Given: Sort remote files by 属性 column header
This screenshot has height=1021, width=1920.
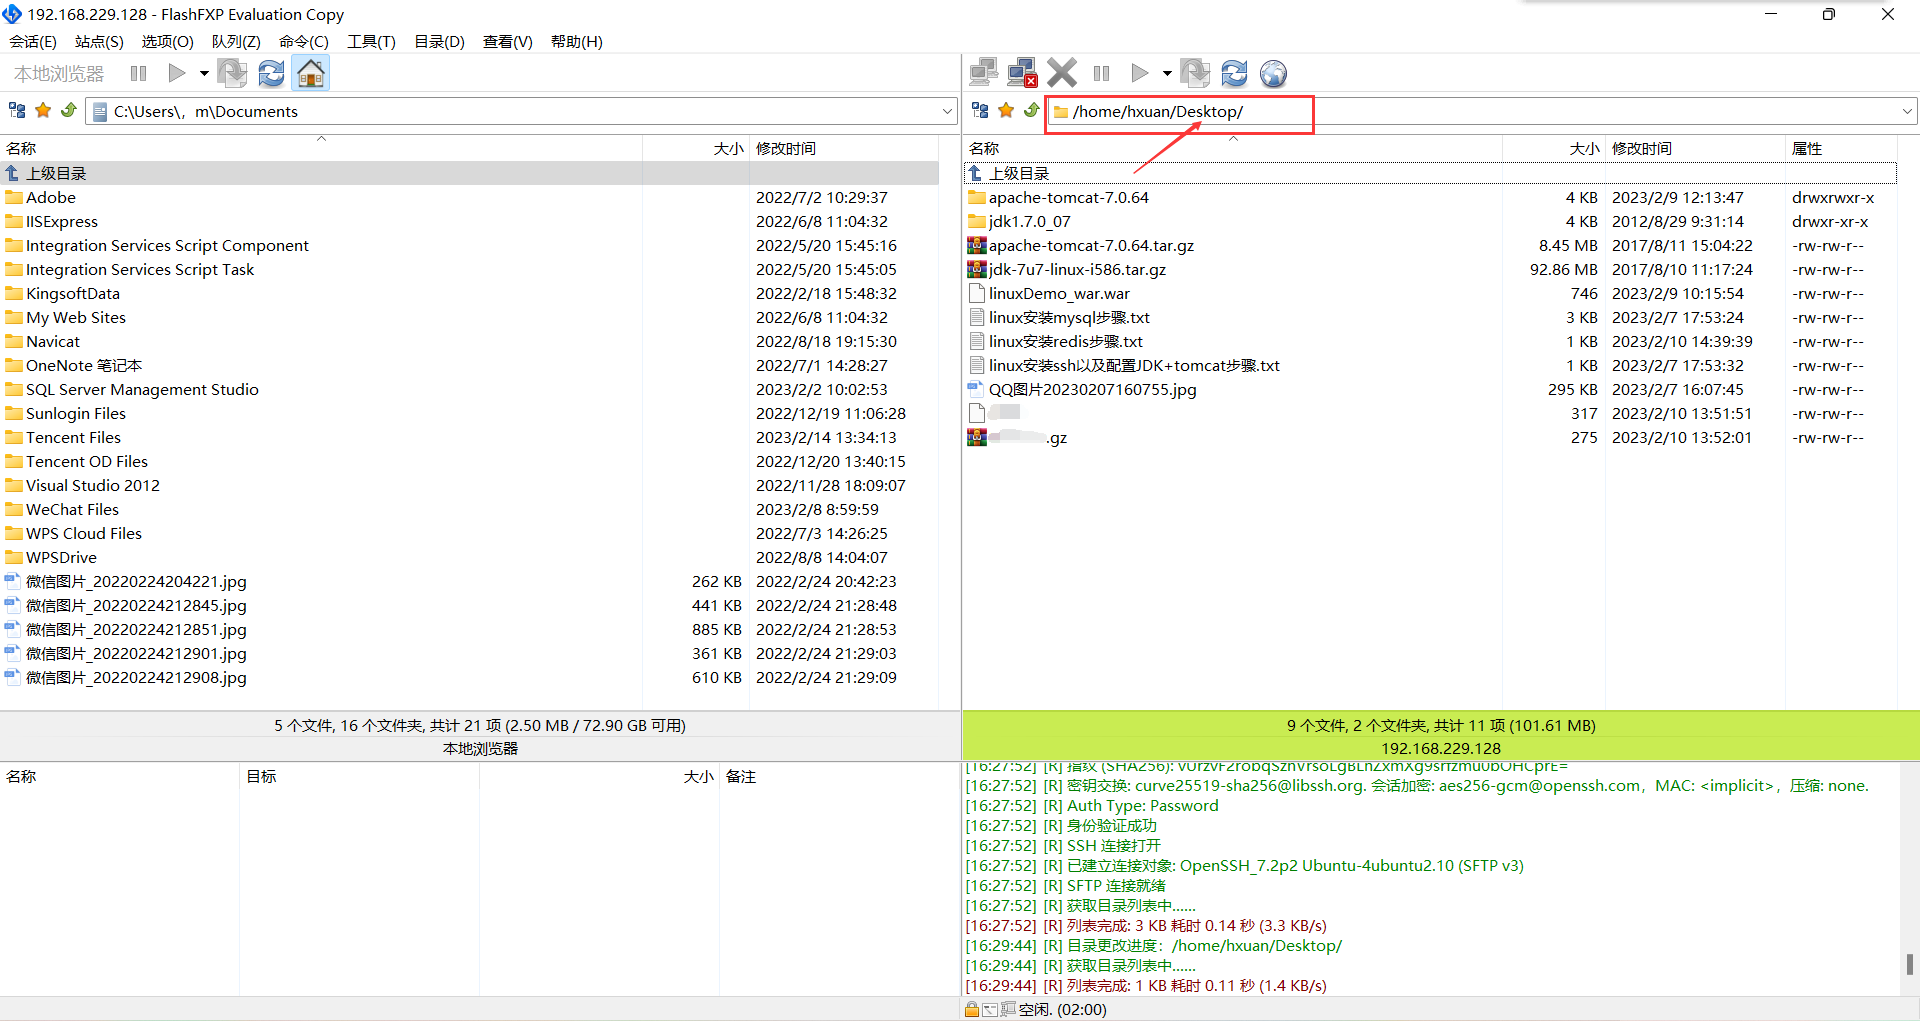Looking at the screenshot, I should coord(1841,148).
